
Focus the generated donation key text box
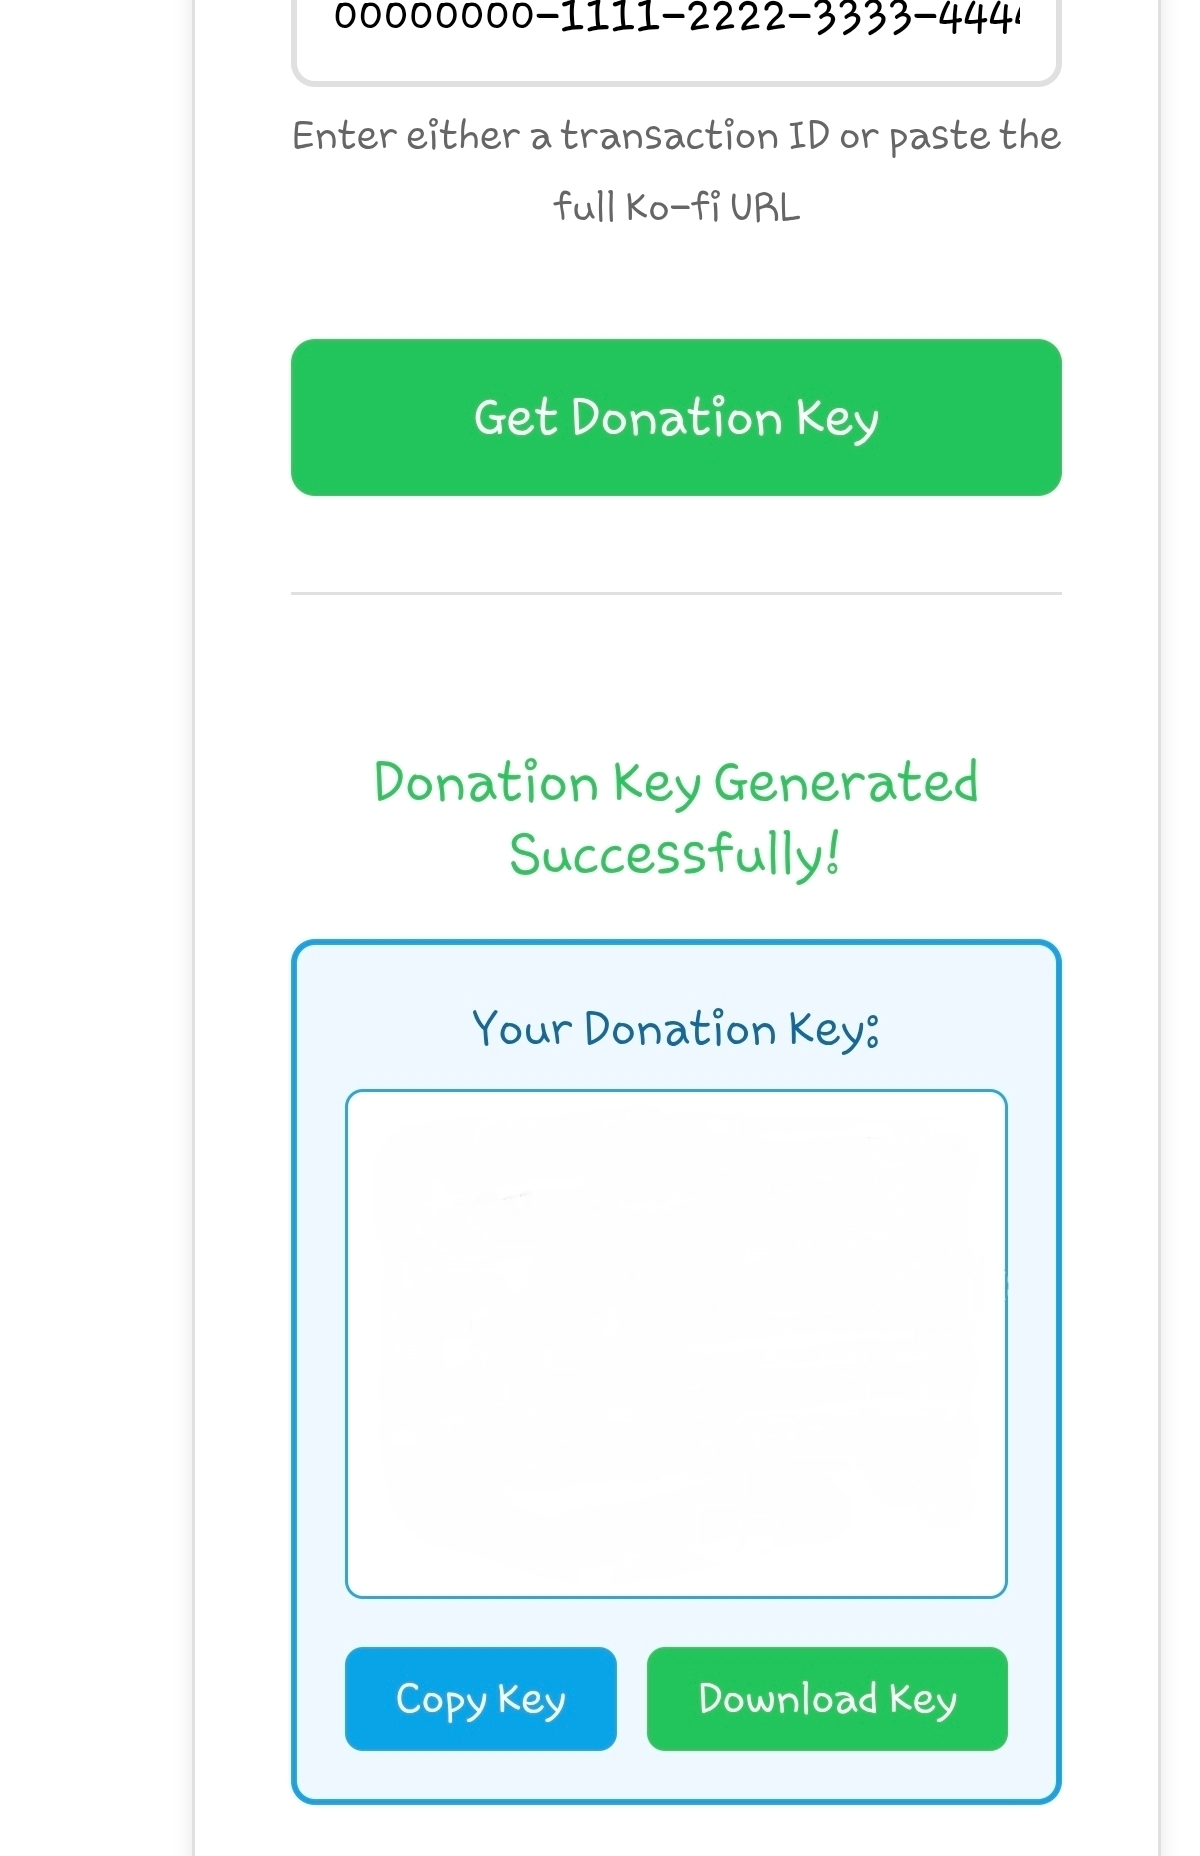[676, 1343]
